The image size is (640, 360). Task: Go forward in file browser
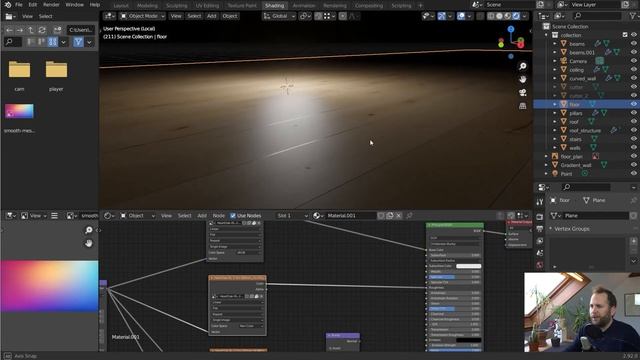point(20,30)
